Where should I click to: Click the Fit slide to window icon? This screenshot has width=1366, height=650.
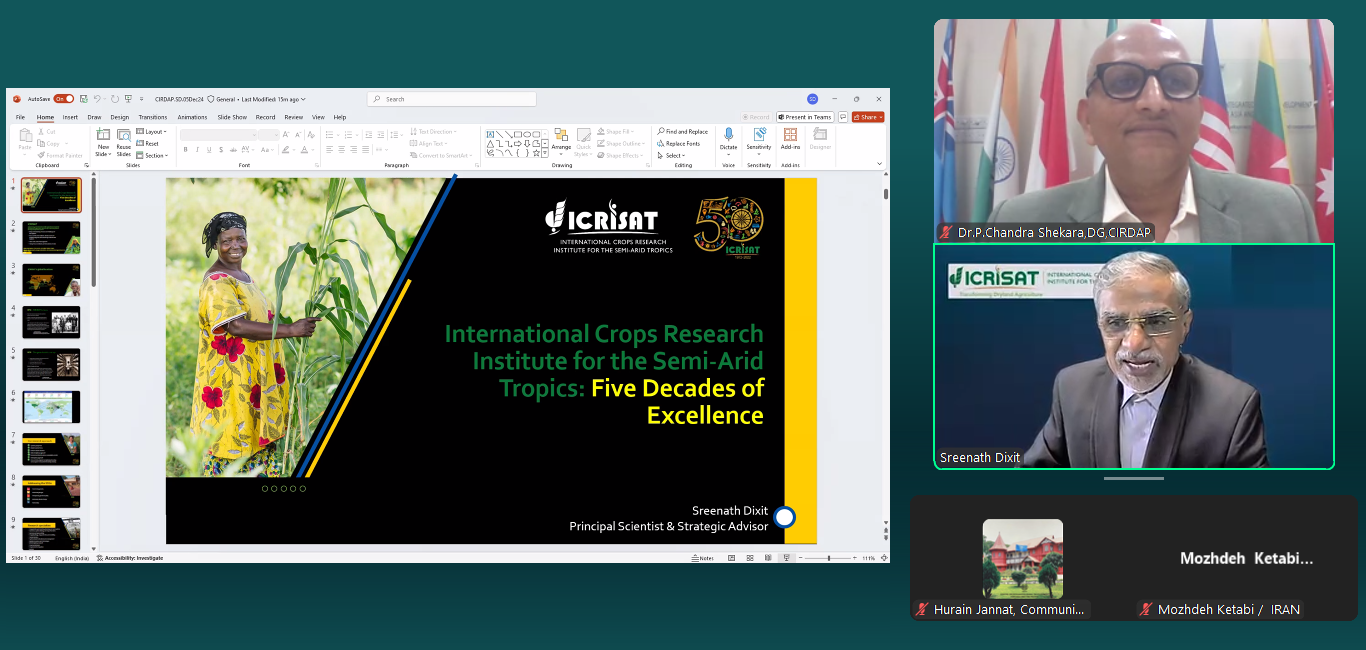click(884, 558)
